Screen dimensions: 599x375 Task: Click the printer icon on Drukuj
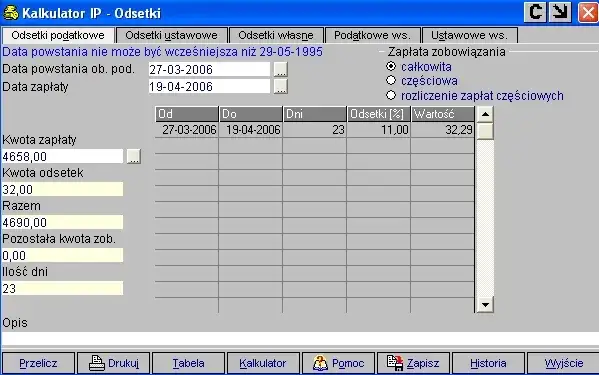(x=96, y=363)
